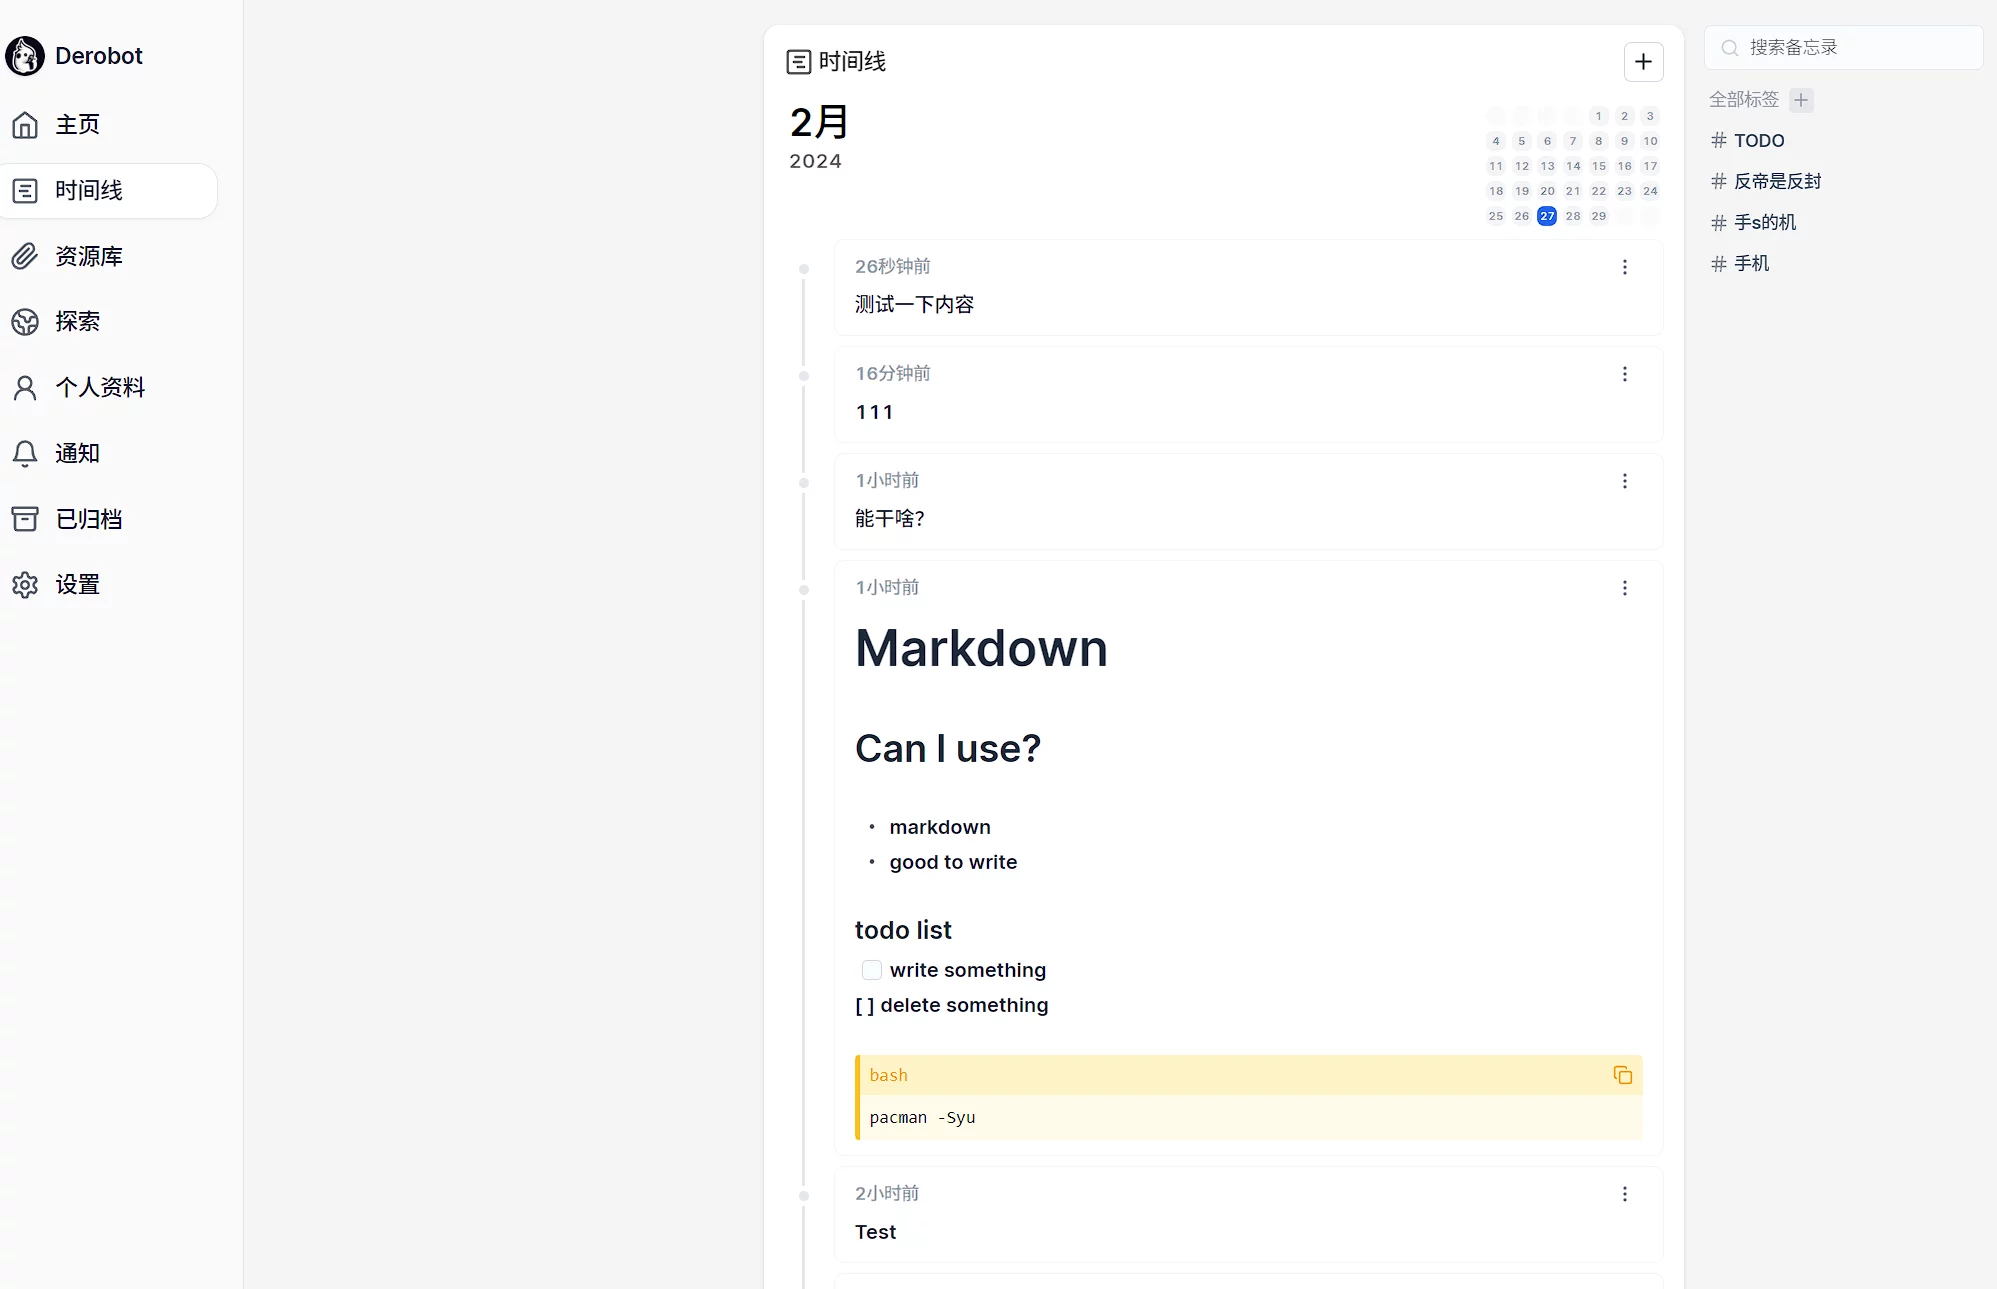This screenshot has width=1997, height=1289.
Task: Click the Derobot avatar logo
Action: [x=25, y=56]
